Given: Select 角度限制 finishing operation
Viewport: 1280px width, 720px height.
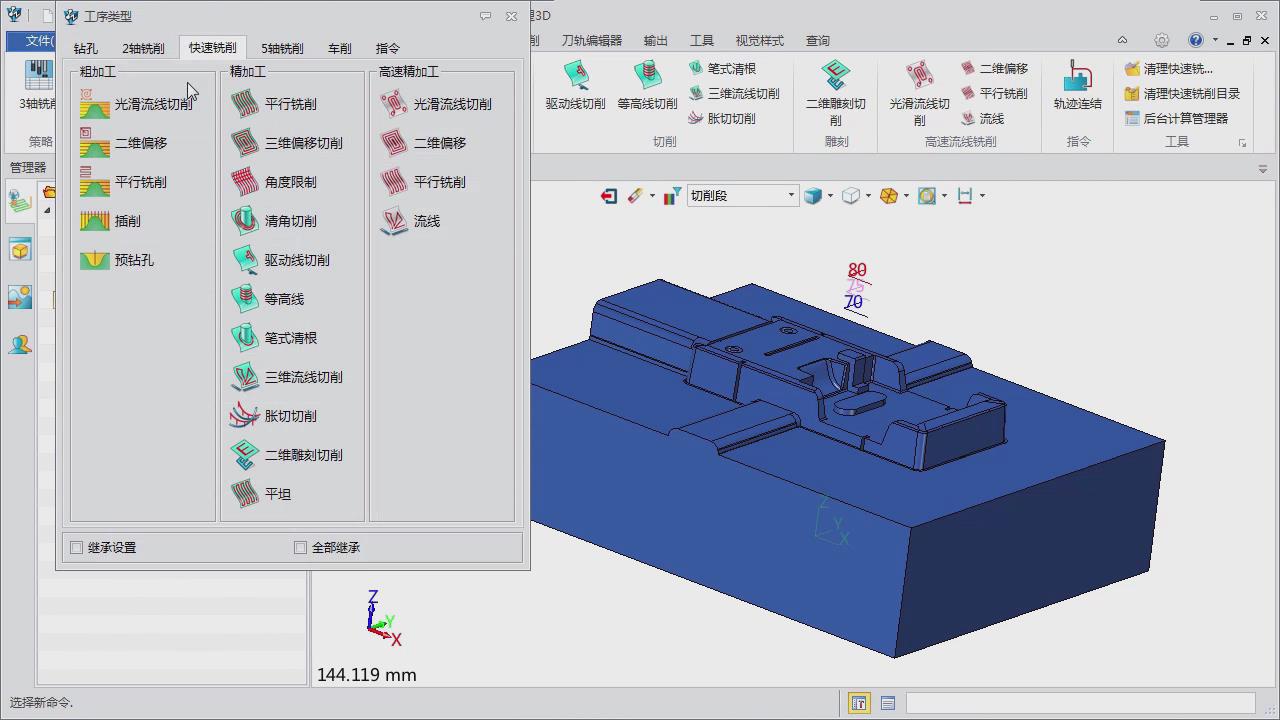Looking at the screenshot, I should [x=245, y=182].
